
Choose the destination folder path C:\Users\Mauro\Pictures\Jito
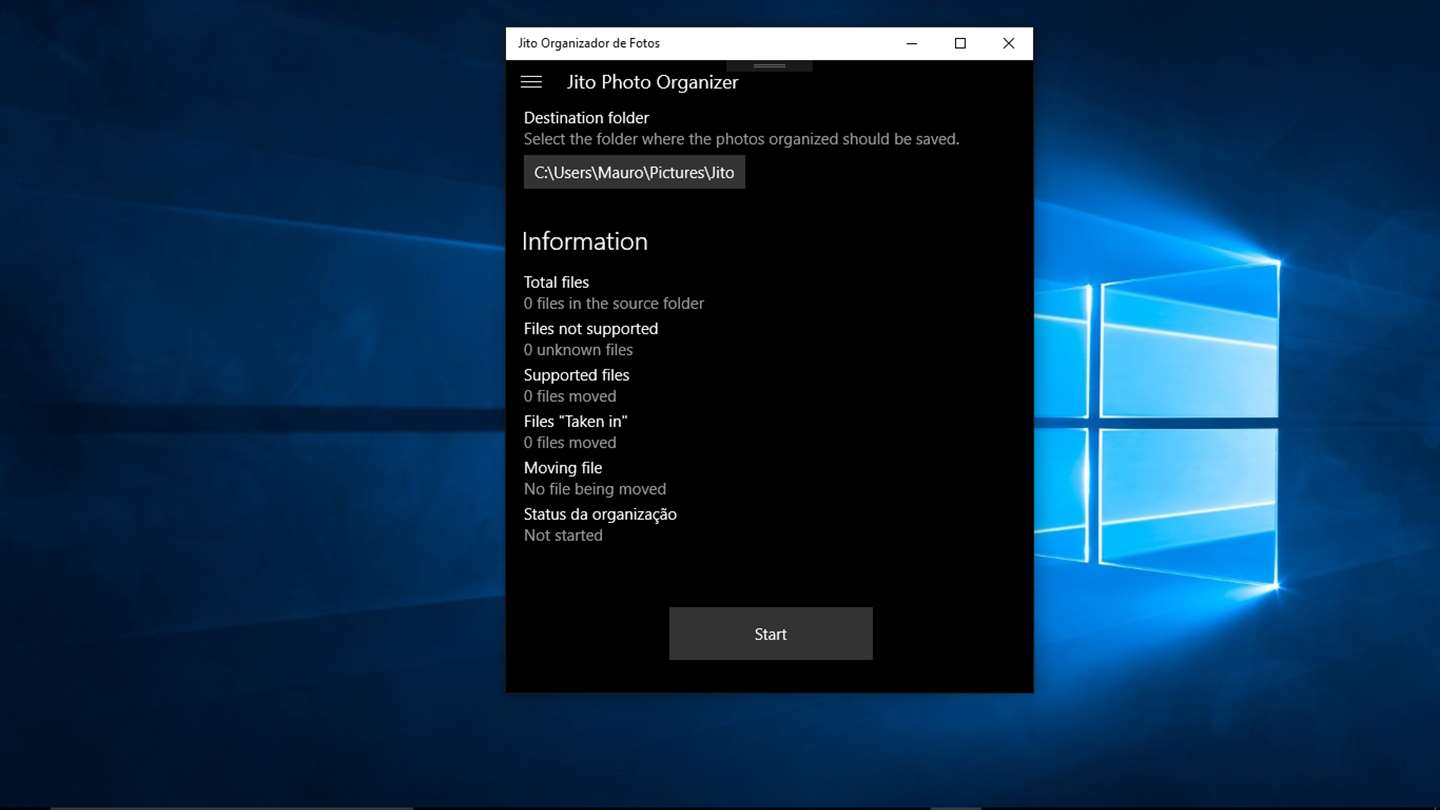tap(634, 172)
